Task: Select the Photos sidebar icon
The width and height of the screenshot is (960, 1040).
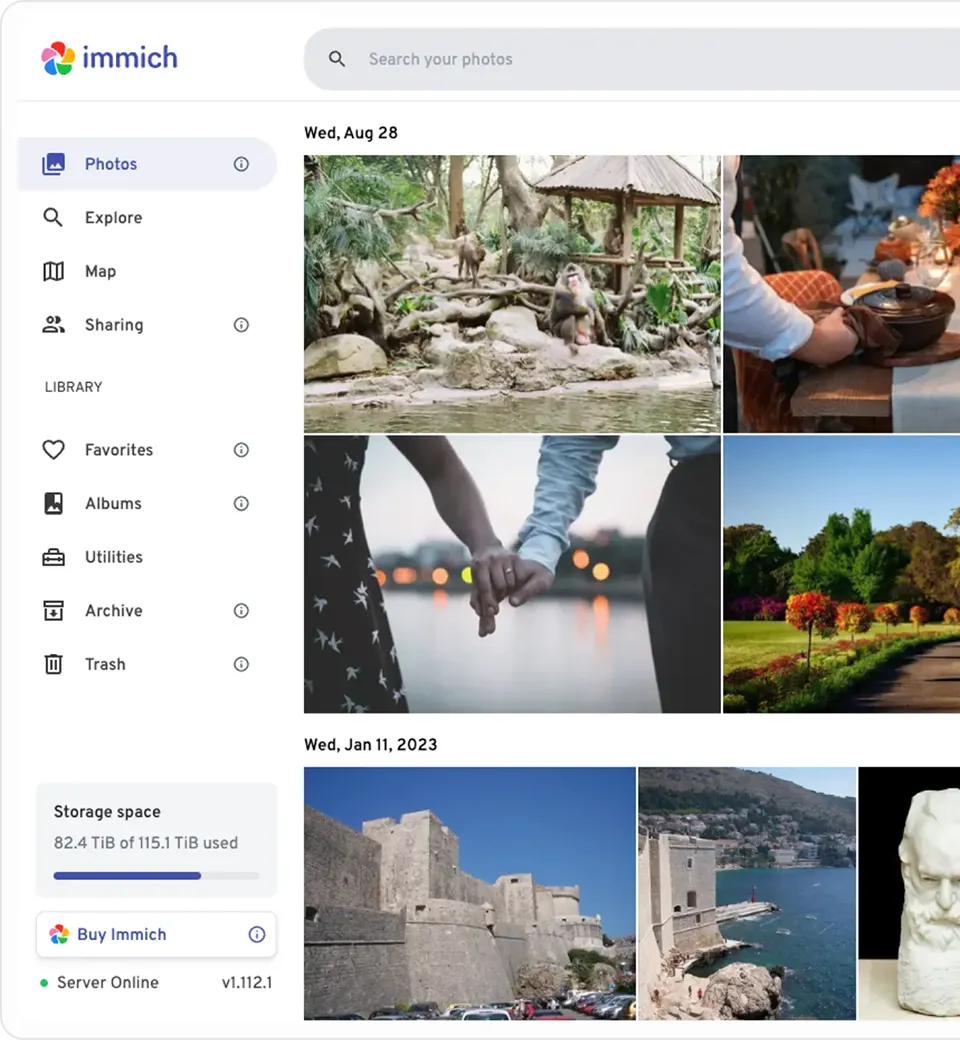Action: pos(53,163)
